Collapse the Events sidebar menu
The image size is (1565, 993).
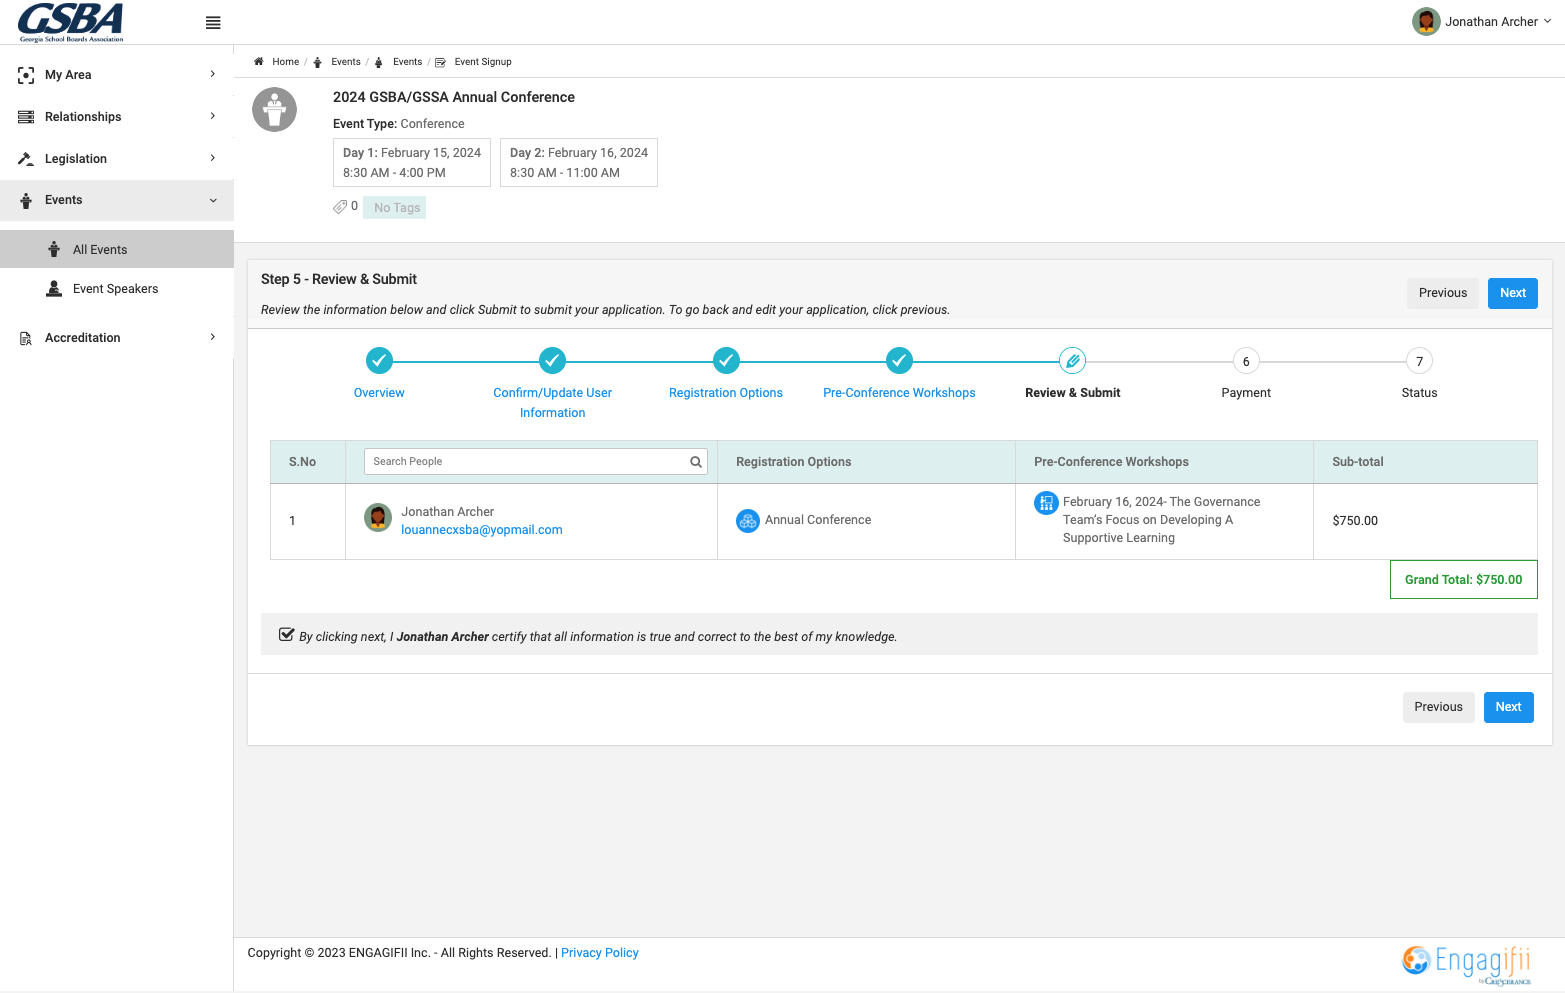pos(117,200)
